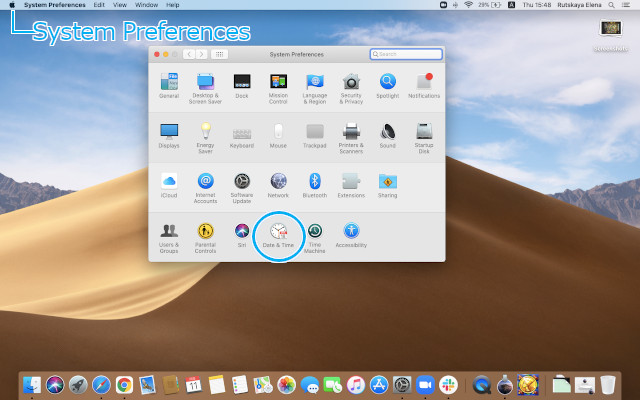Open the Siri preference pane

click(242, 235)
